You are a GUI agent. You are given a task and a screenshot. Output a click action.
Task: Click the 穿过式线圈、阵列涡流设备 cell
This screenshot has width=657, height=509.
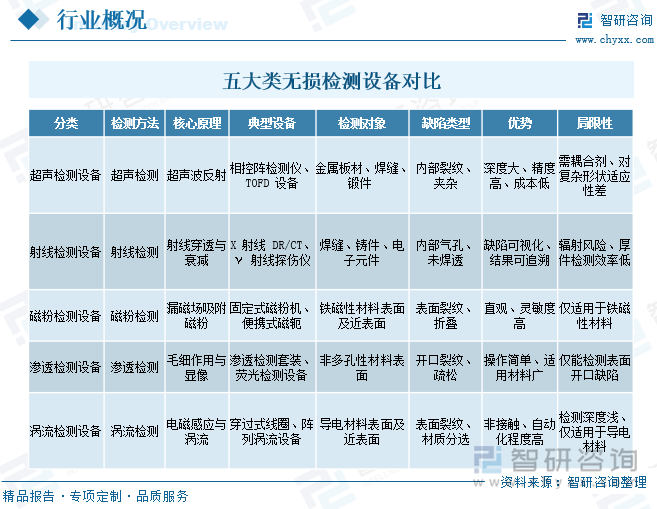[x=272, y=431]
